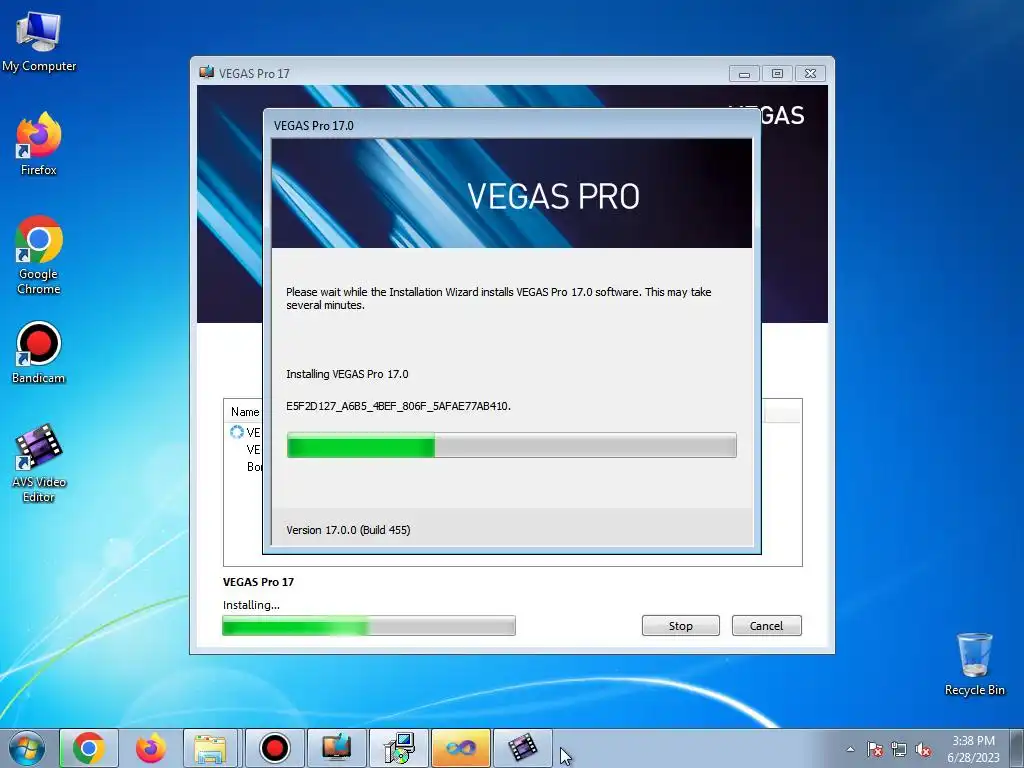Image resolution: width=1024 pixels, height=768 pixels.
Task: Close the VEGAS Pro 17 installer window
Action: pyautogui.click(x=810, y=74)
